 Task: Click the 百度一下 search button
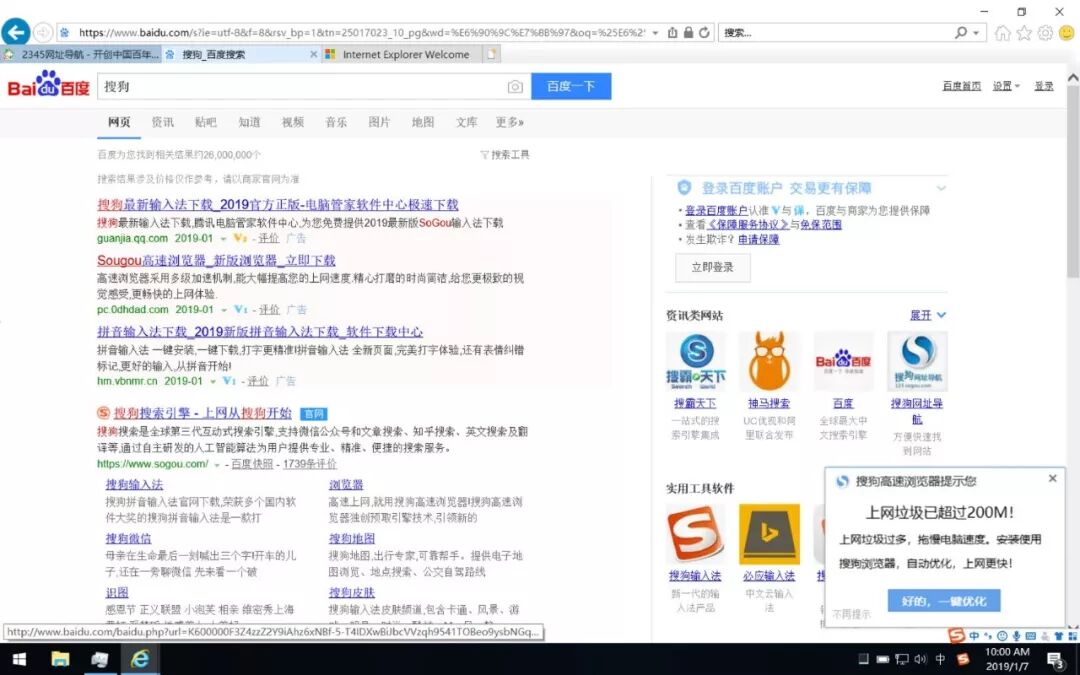(x=571, y=86)
